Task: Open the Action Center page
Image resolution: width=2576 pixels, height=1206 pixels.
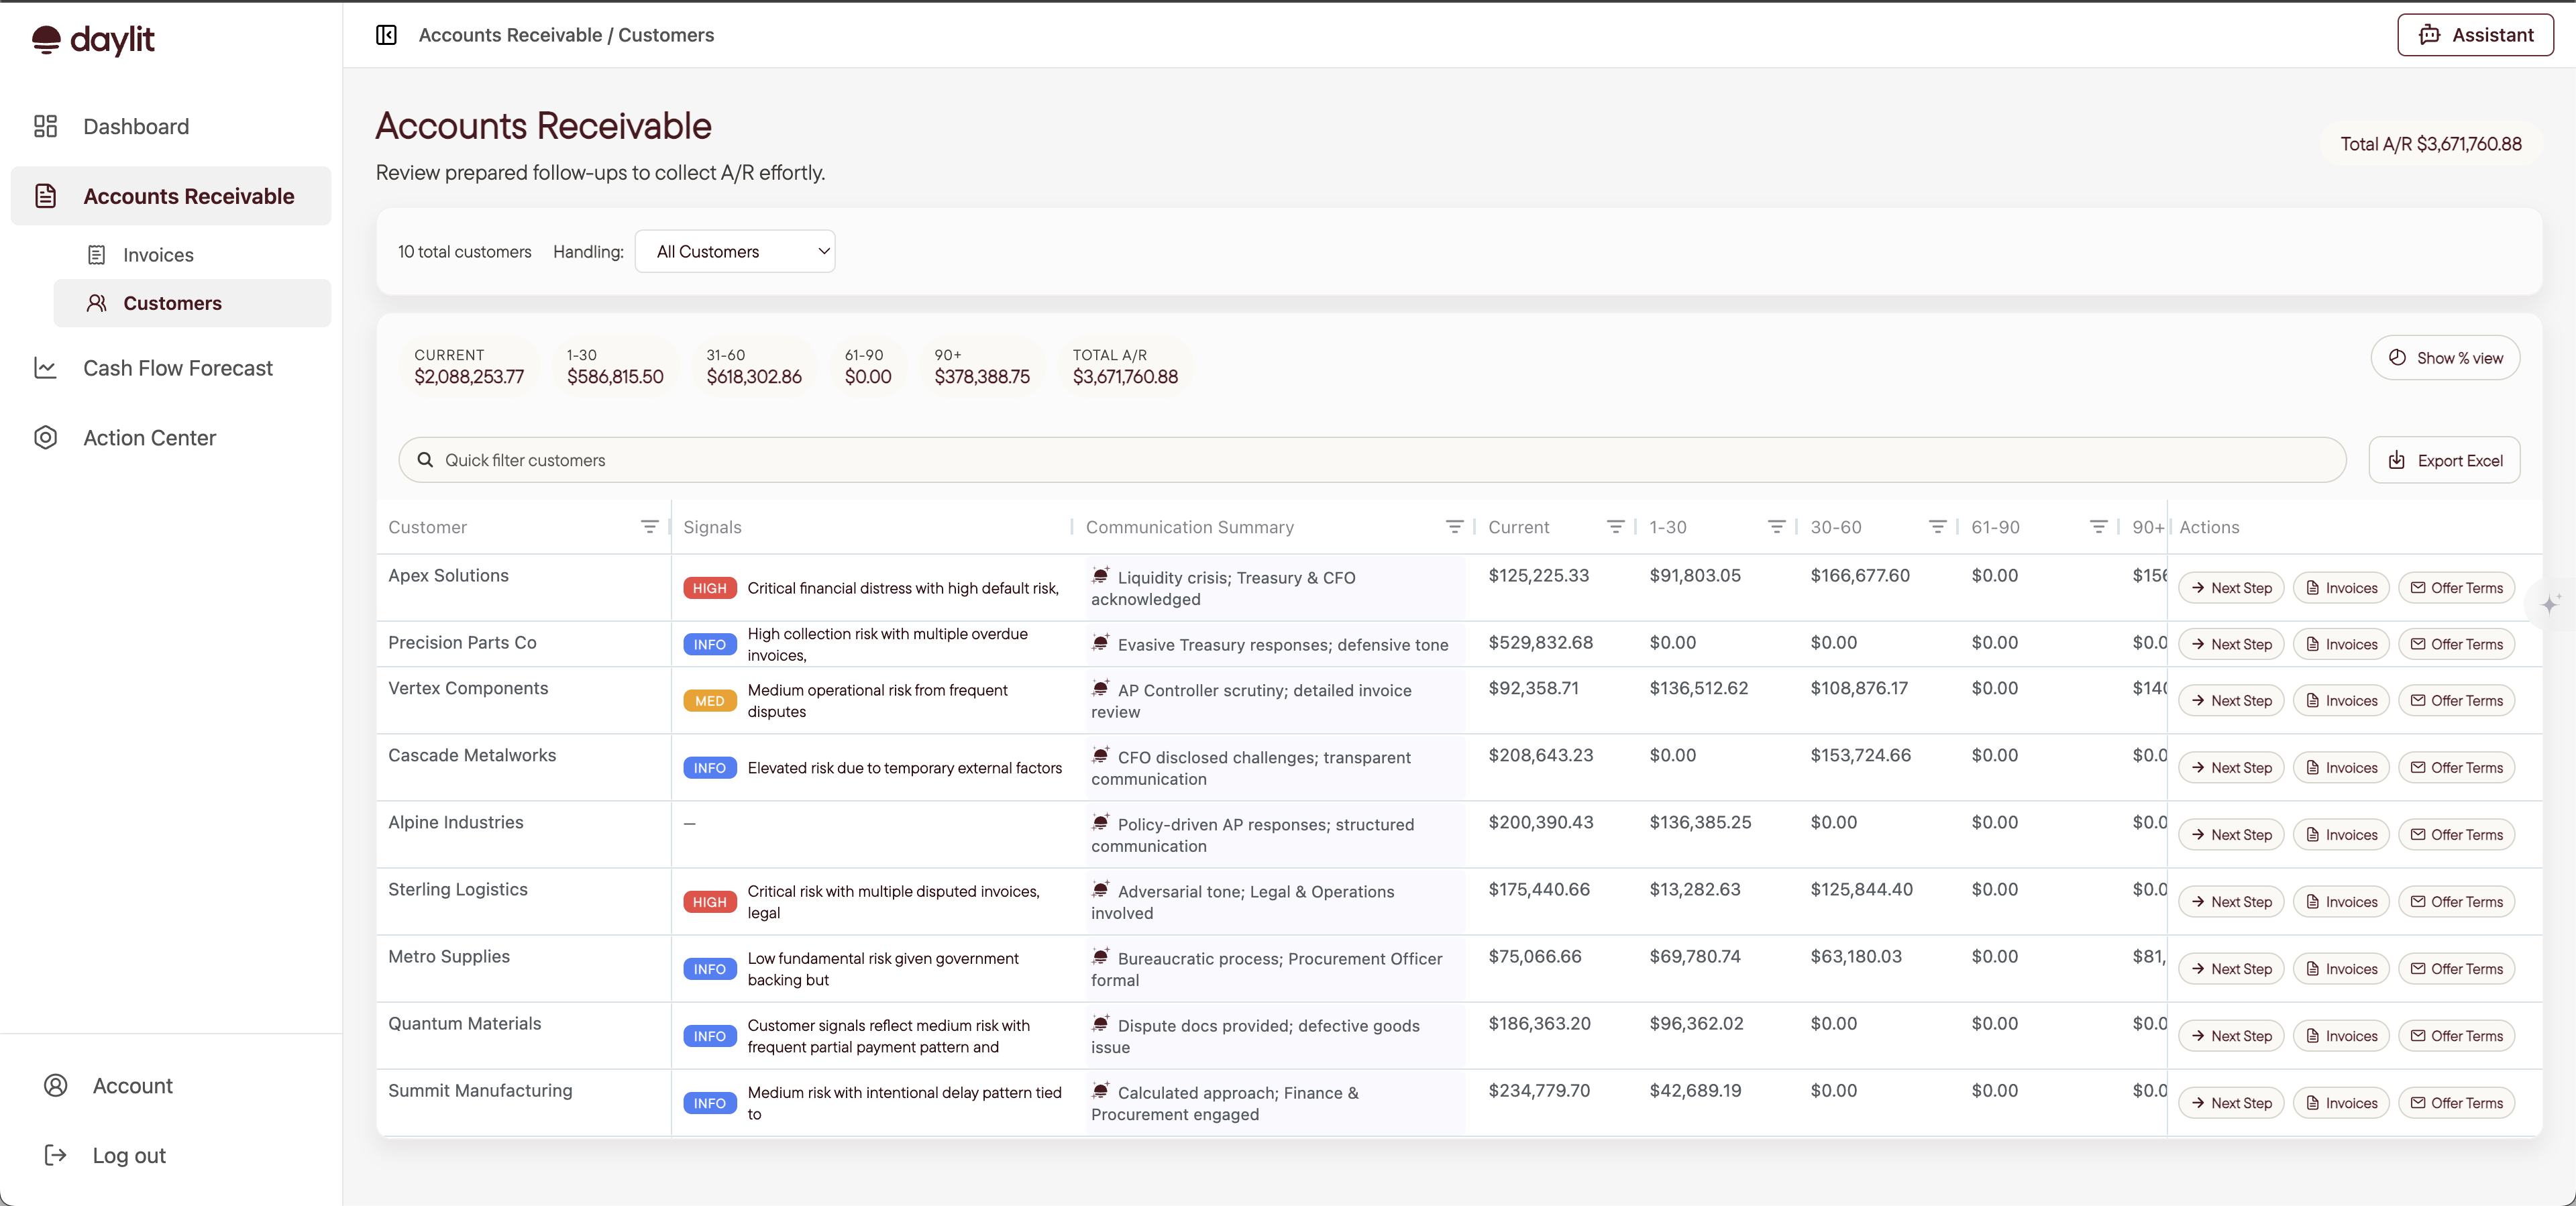Action: click(x=149, y=438)
